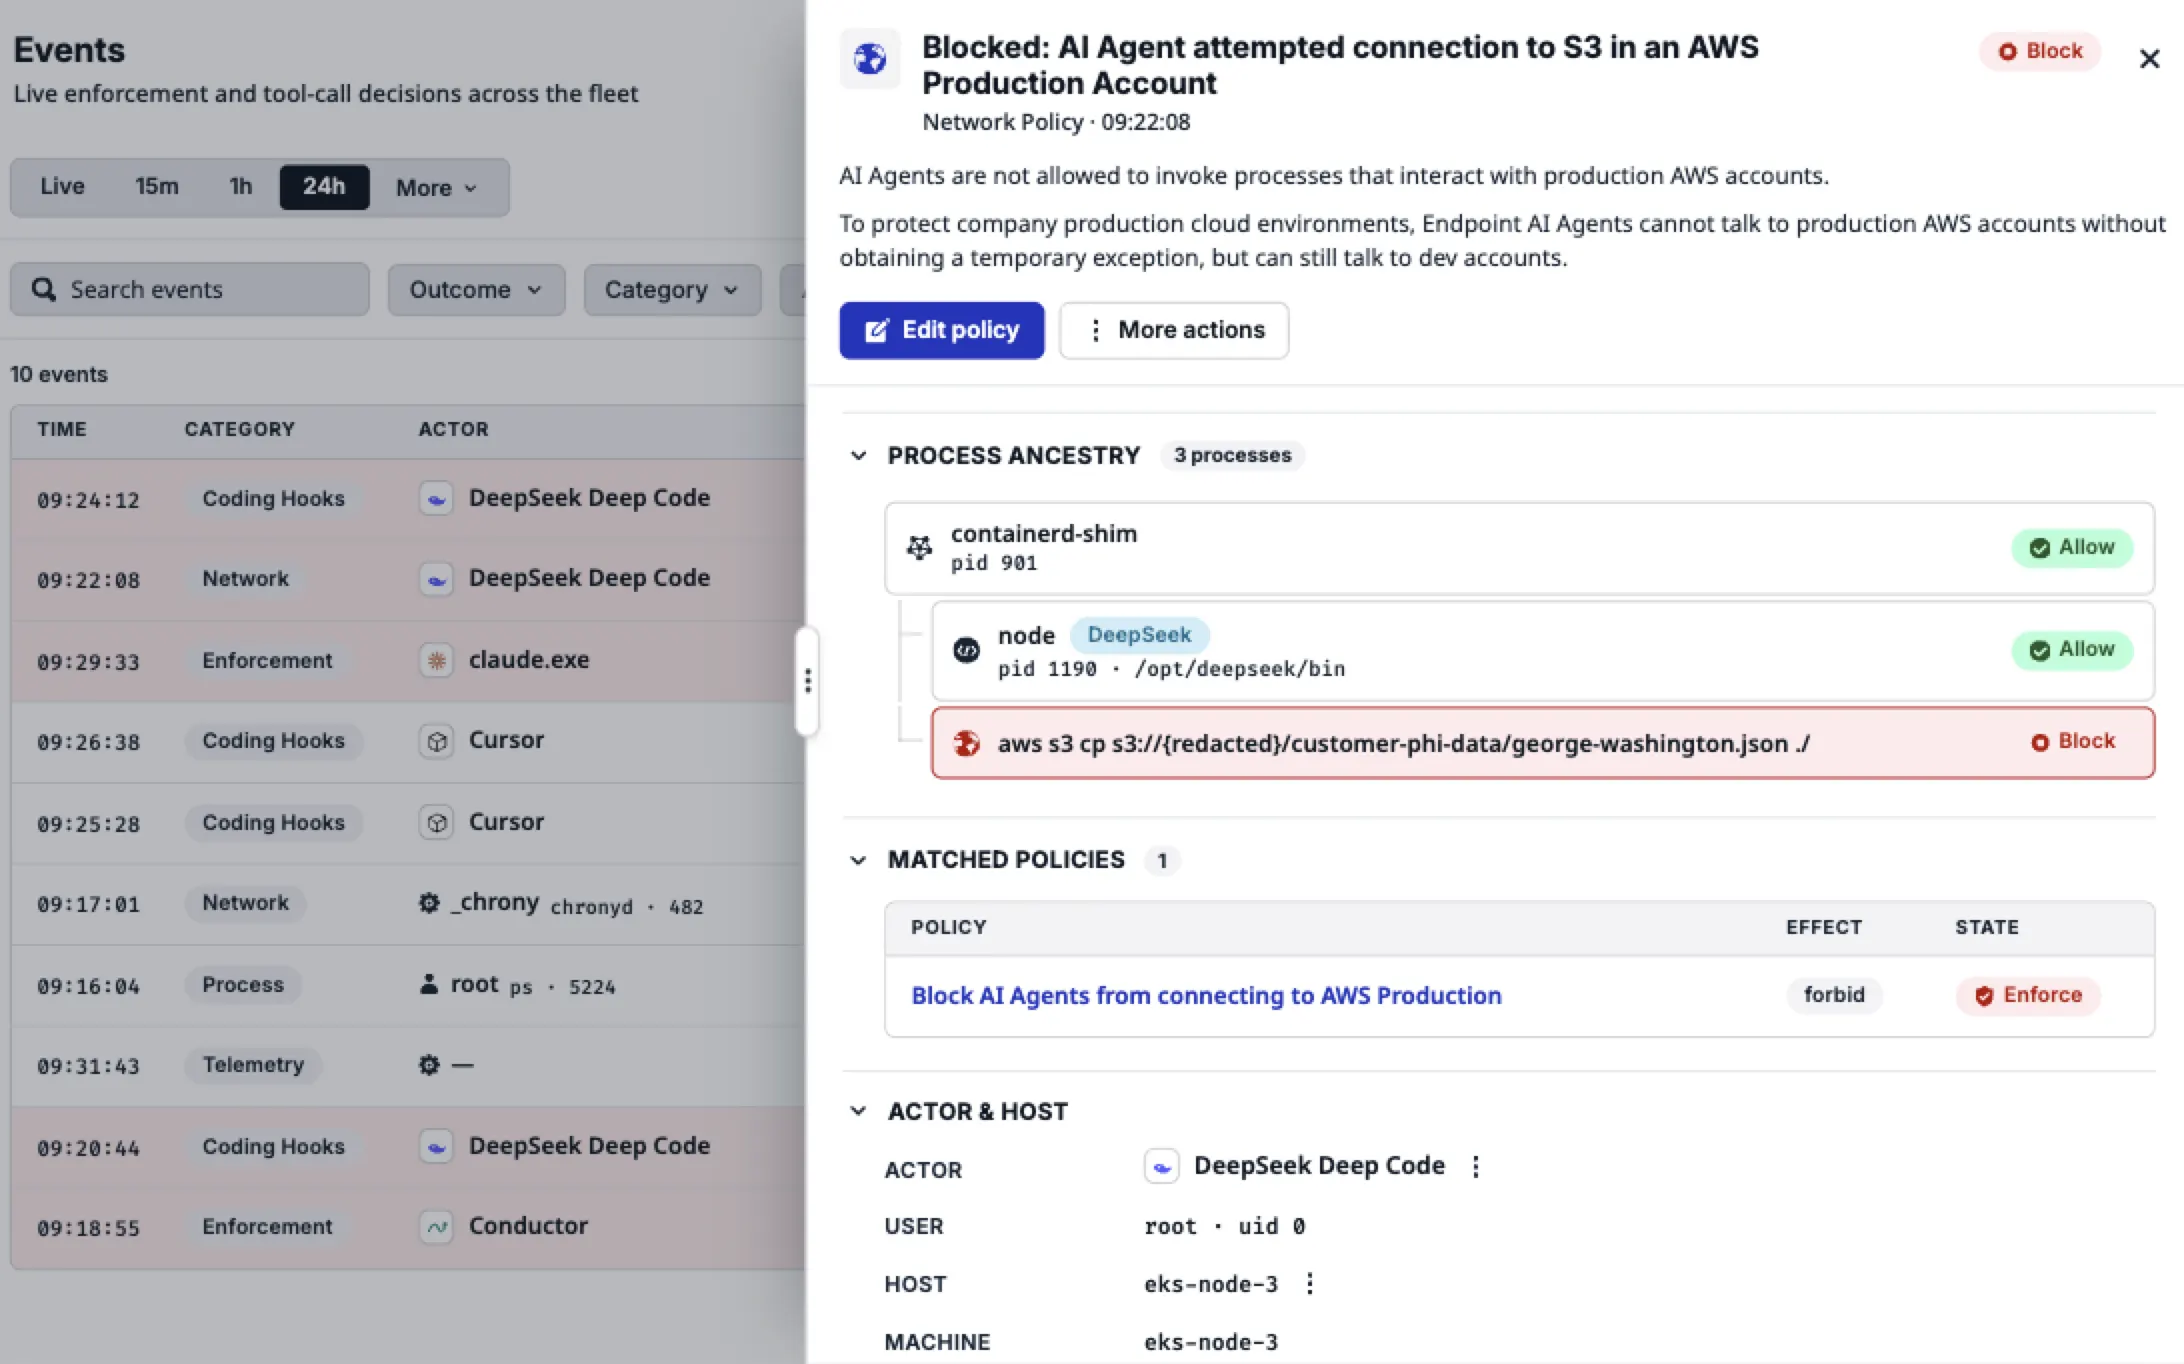Viewport: 2184px width, 1364px height.
Task: Click the node process icon
Action: (x=966, y=650)
